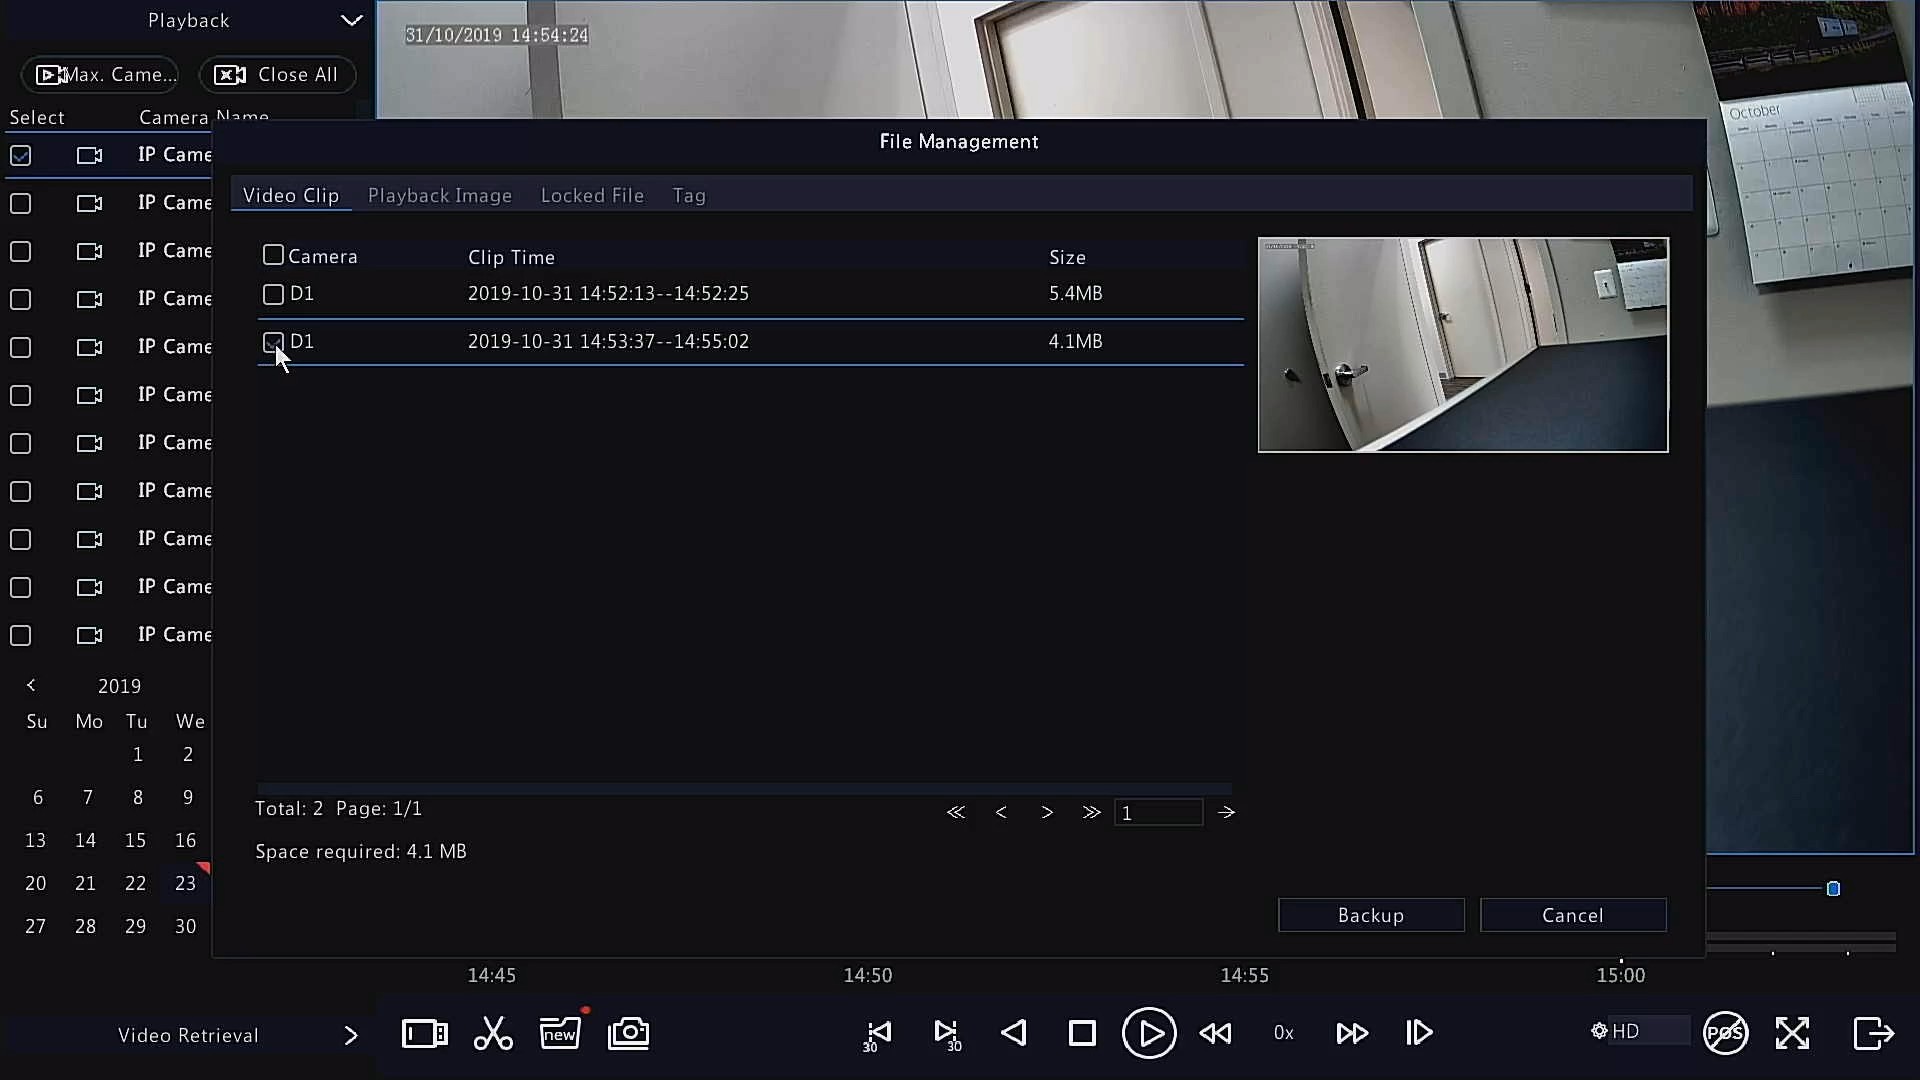This screenshot has height=1080, width=1920.
Task: Click the page number input field
Action: tap(1158, 813)
